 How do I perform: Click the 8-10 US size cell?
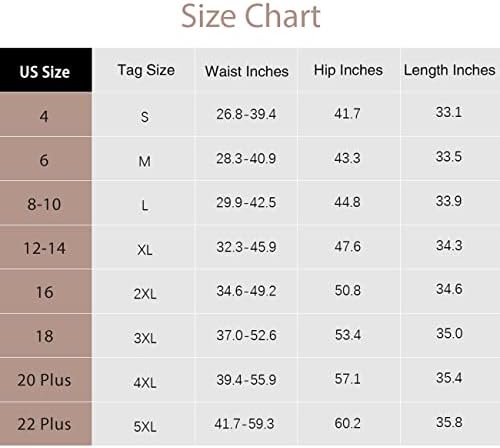(46, 203)
